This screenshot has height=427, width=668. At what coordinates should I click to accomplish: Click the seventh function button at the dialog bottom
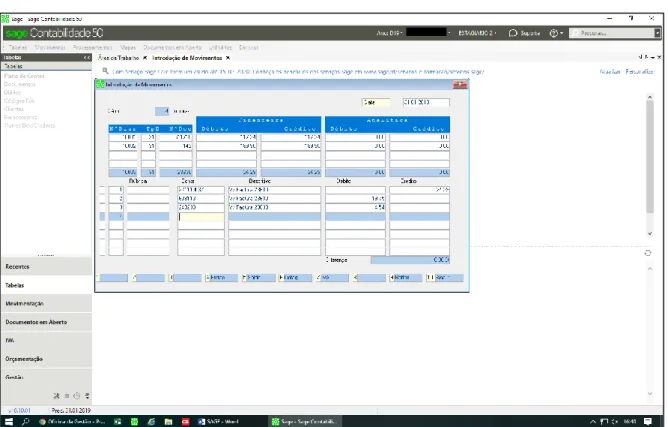coord(332,277)
